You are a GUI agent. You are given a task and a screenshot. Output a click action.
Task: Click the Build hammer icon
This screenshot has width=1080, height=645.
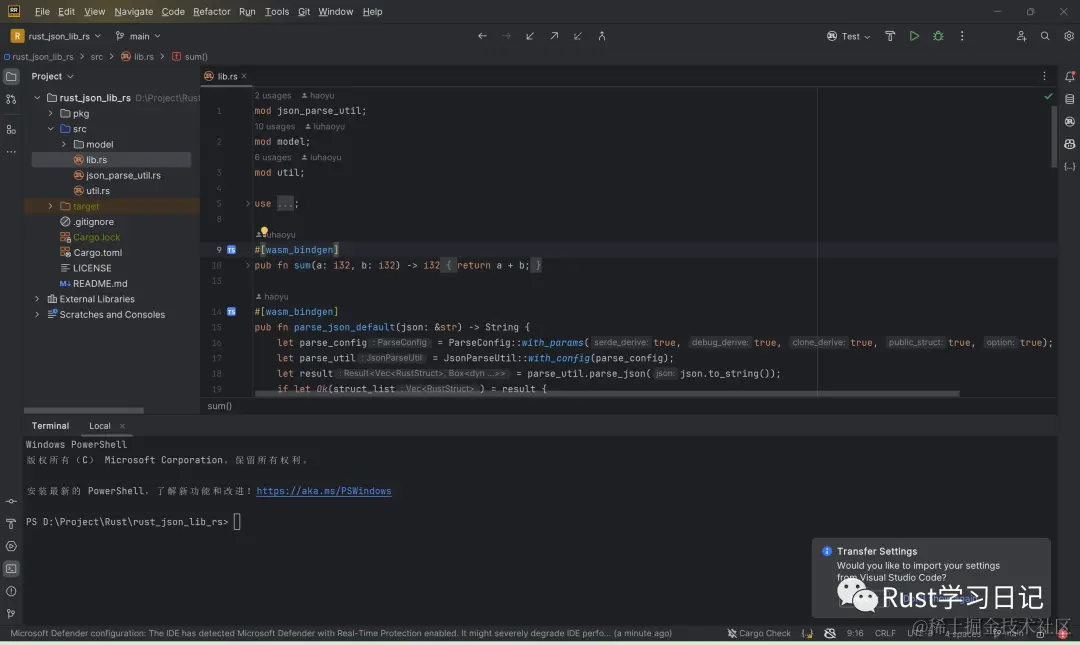(890, 36)
